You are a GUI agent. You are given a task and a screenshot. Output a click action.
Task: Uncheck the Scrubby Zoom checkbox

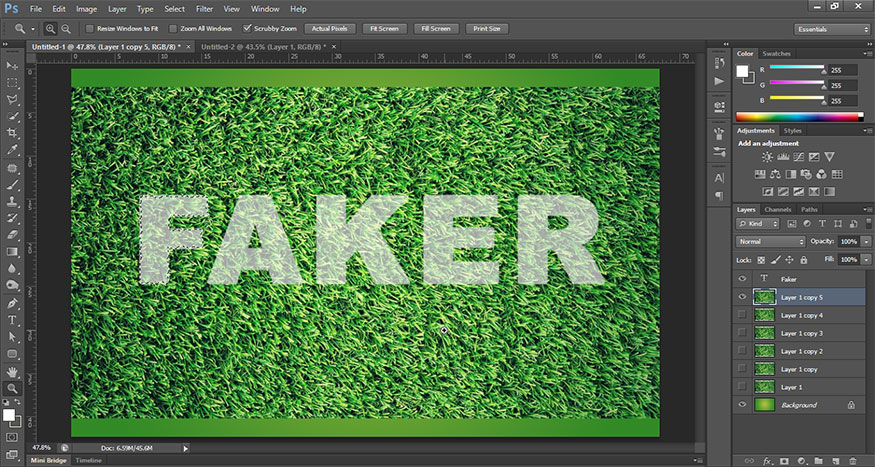[x=247, y=28]
